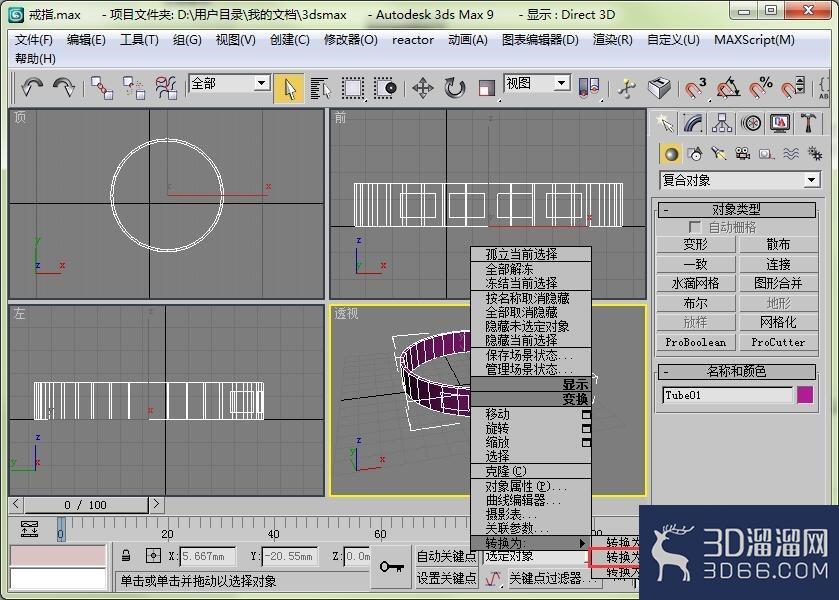The height and width of the screenshot is (600, 839).
Task: Open the Utilities hammer panel tab
Action: coord(808,124)
